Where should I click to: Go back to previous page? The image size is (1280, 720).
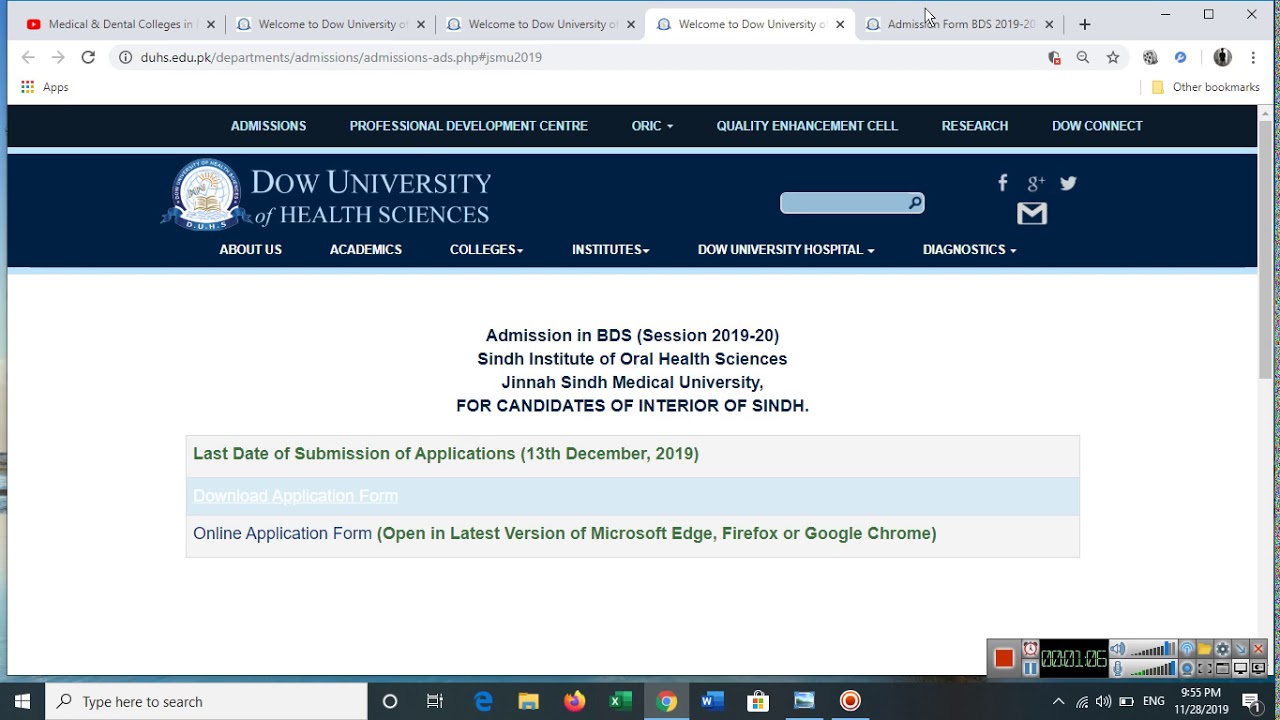[28, 57]
